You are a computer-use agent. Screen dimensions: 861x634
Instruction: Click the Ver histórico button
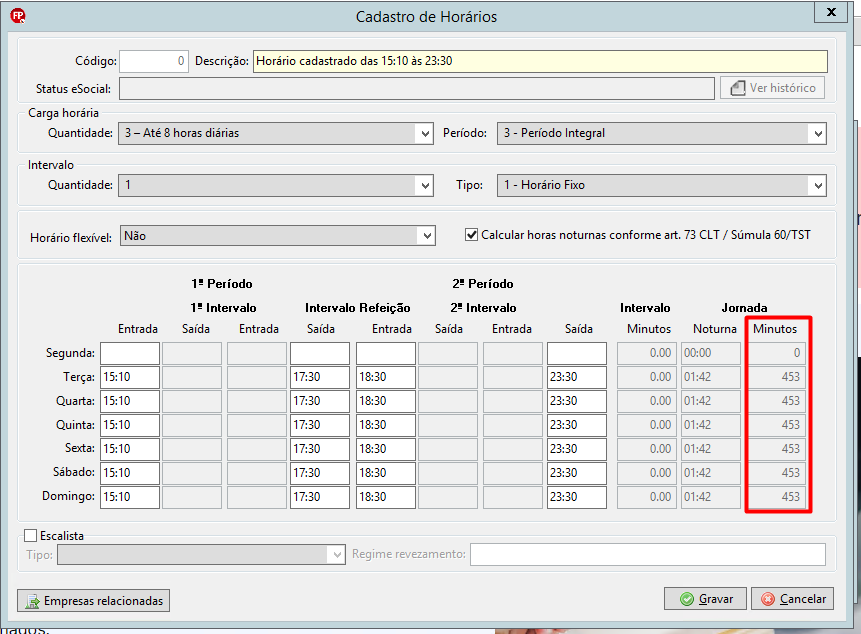click(x=773, y=88)
